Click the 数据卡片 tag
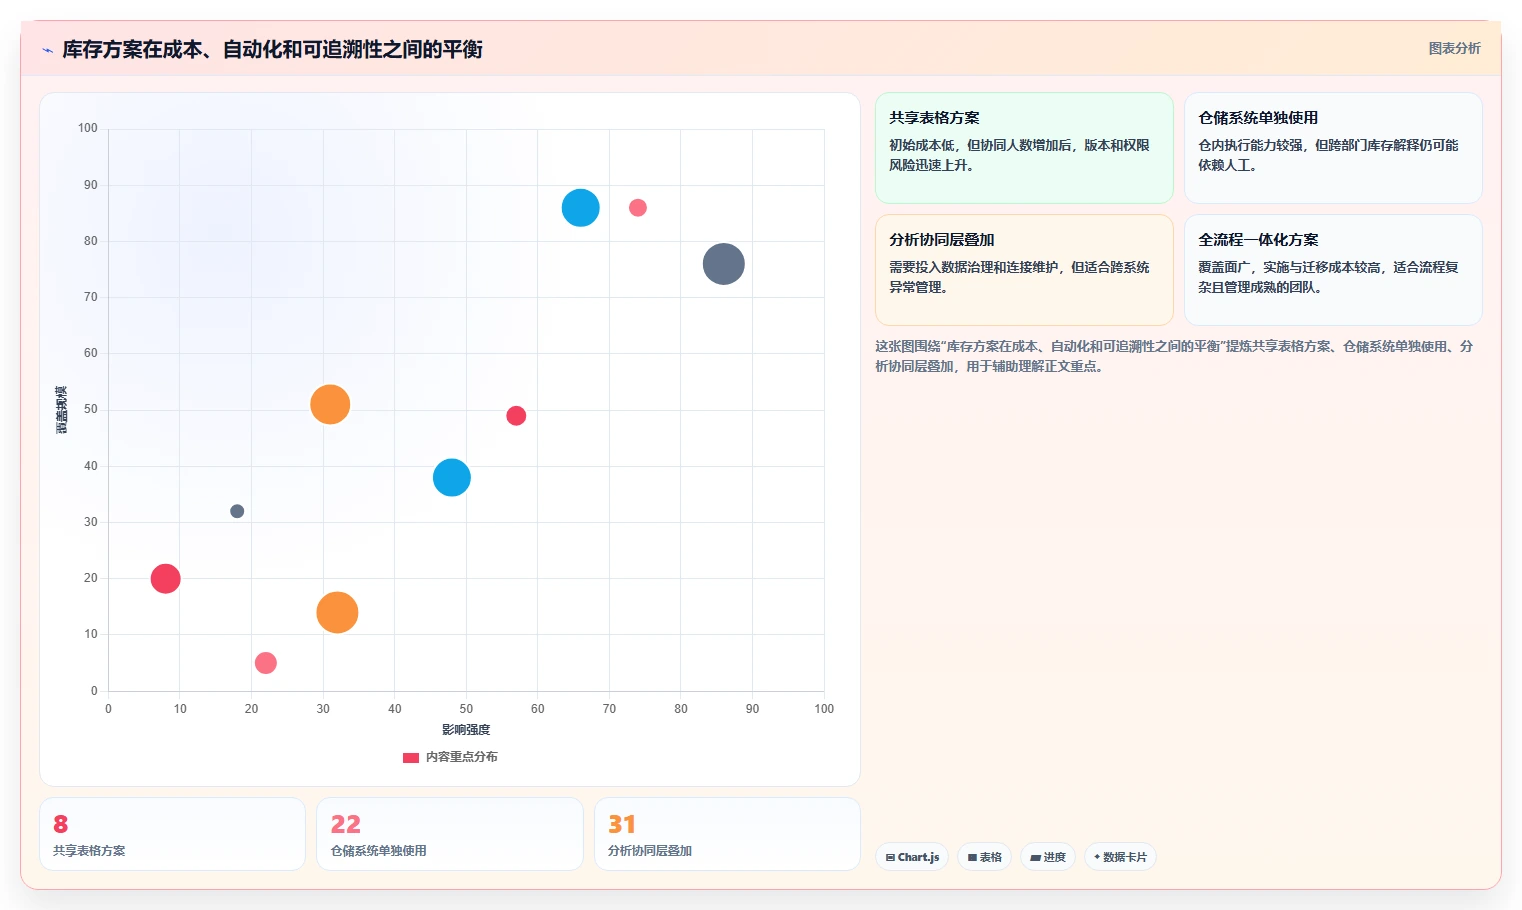This screenshot has width=1522, height=910. click(1120, 857)
